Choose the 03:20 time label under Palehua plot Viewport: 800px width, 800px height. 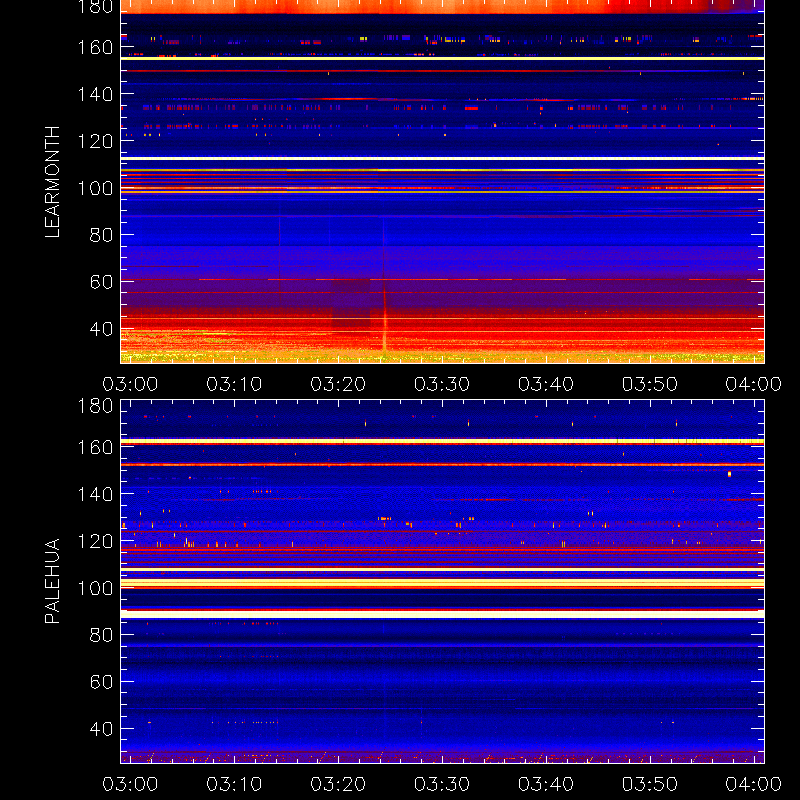tap(338, 784)
